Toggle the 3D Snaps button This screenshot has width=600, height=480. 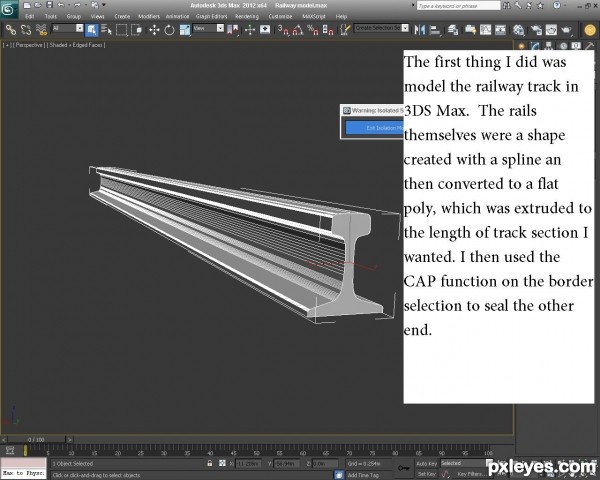[283, 30]
